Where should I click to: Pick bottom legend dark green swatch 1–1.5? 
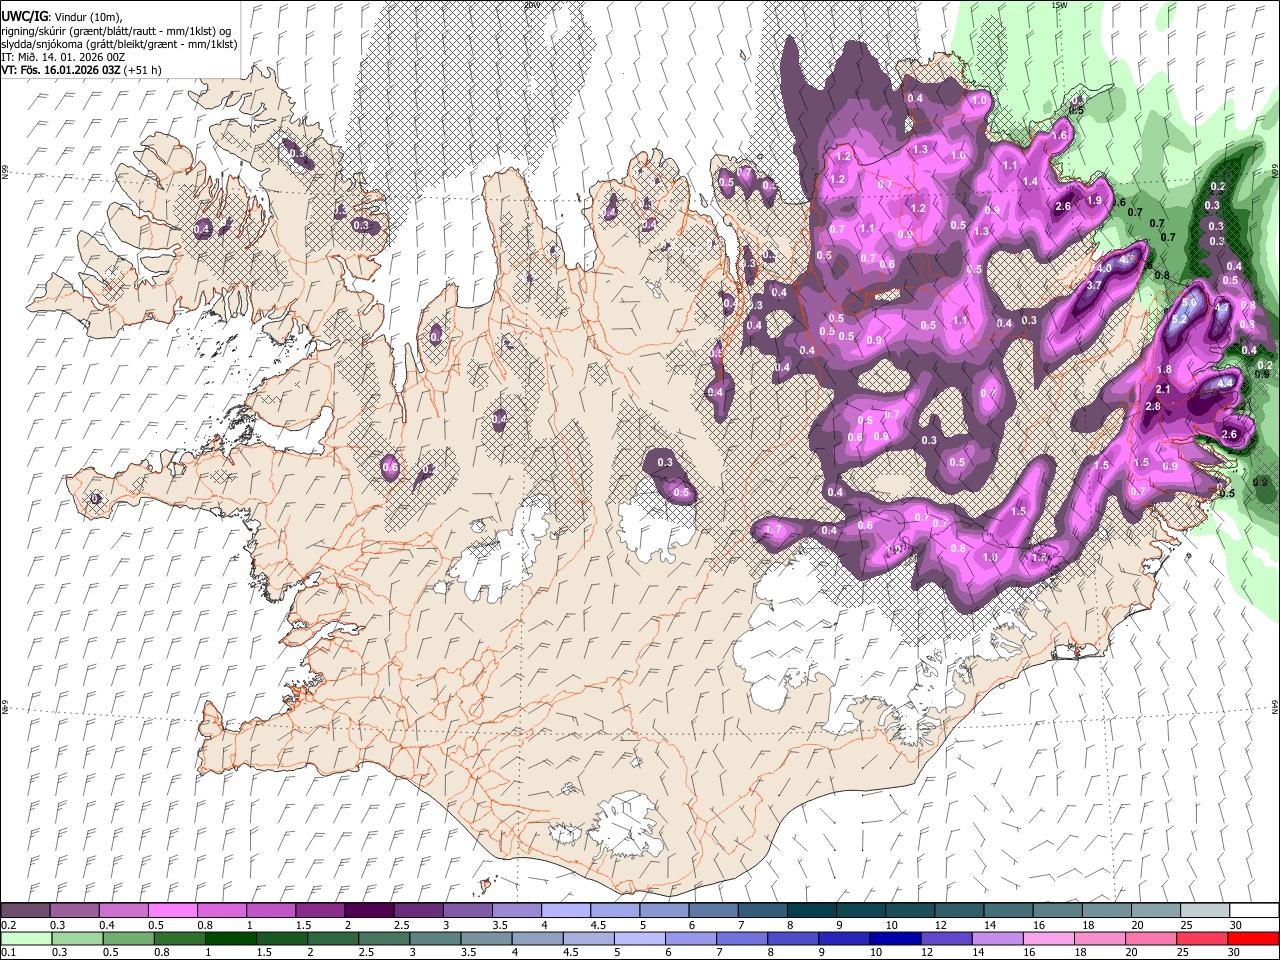point(230,938)
